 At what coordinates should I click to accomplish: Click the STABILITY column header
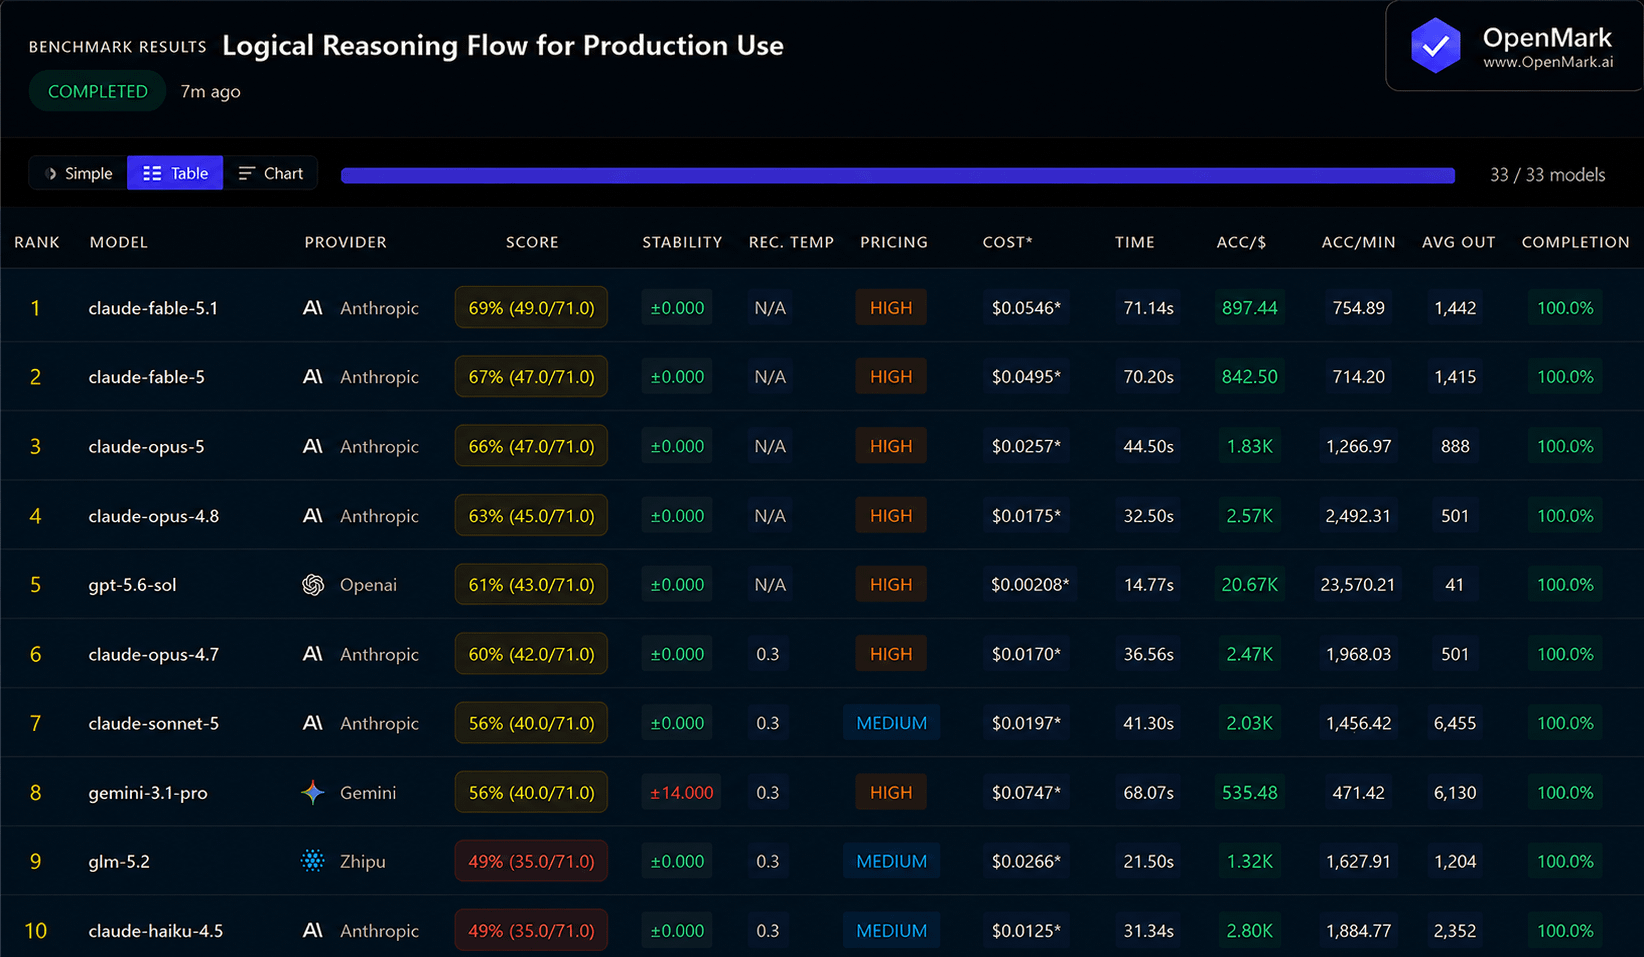pos(682,242)
